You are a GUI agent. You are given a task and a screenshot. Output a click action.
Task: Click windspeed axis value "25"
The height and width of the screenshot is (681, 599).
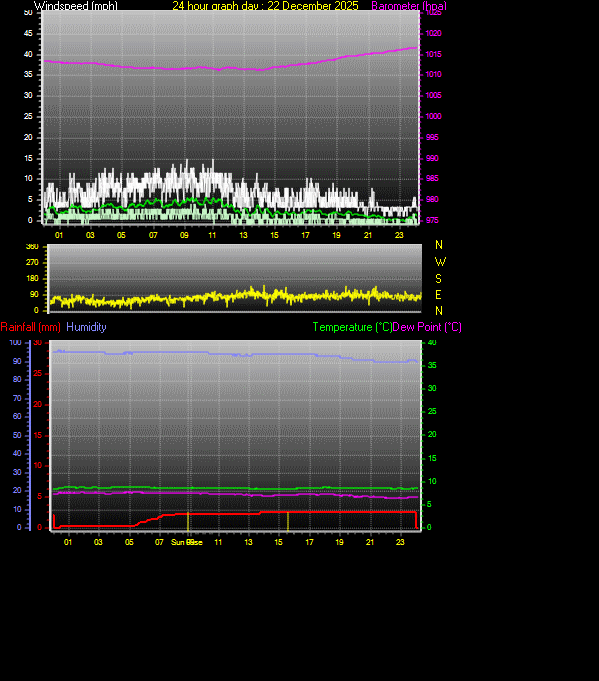click(28, 116)
